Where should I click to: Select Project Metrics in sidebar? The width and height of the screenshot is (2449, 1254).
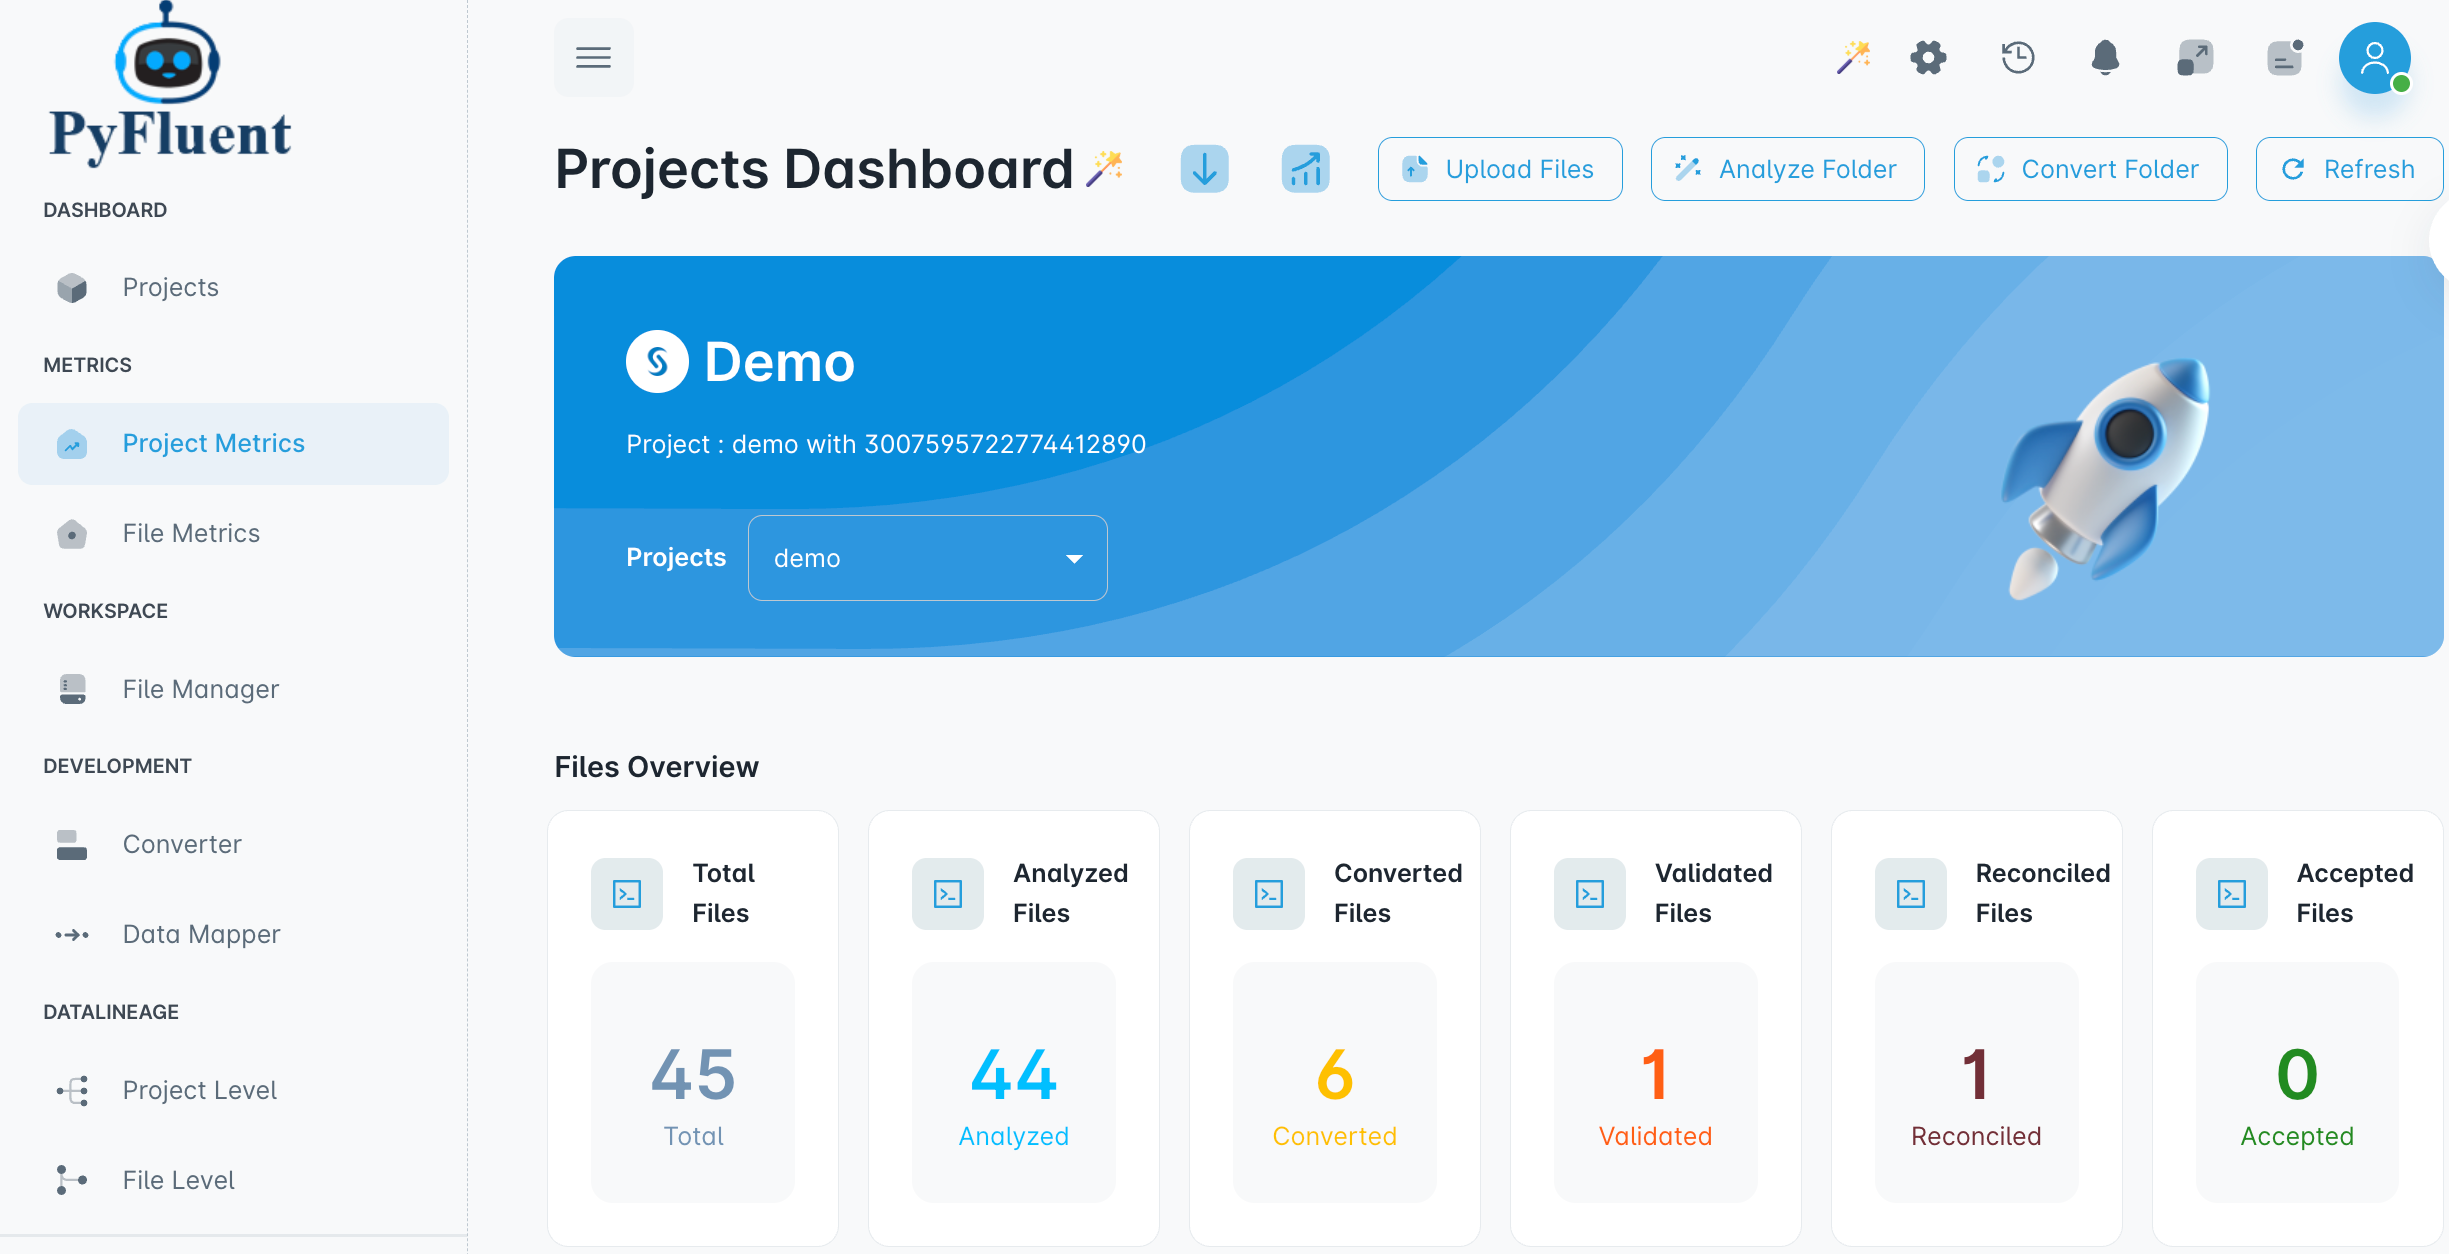tap(233, 444)
